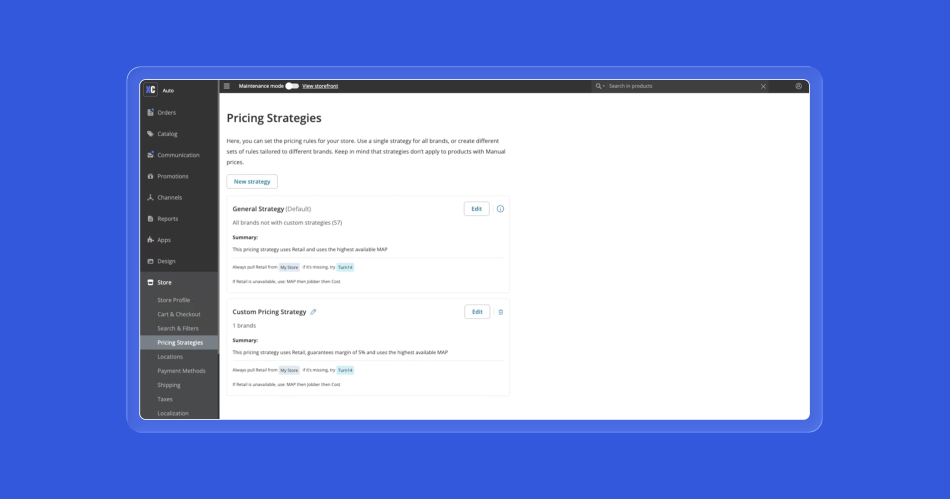Open the search magnifier scope dropdown
The image size is (950, 499).
click(600, 86)
